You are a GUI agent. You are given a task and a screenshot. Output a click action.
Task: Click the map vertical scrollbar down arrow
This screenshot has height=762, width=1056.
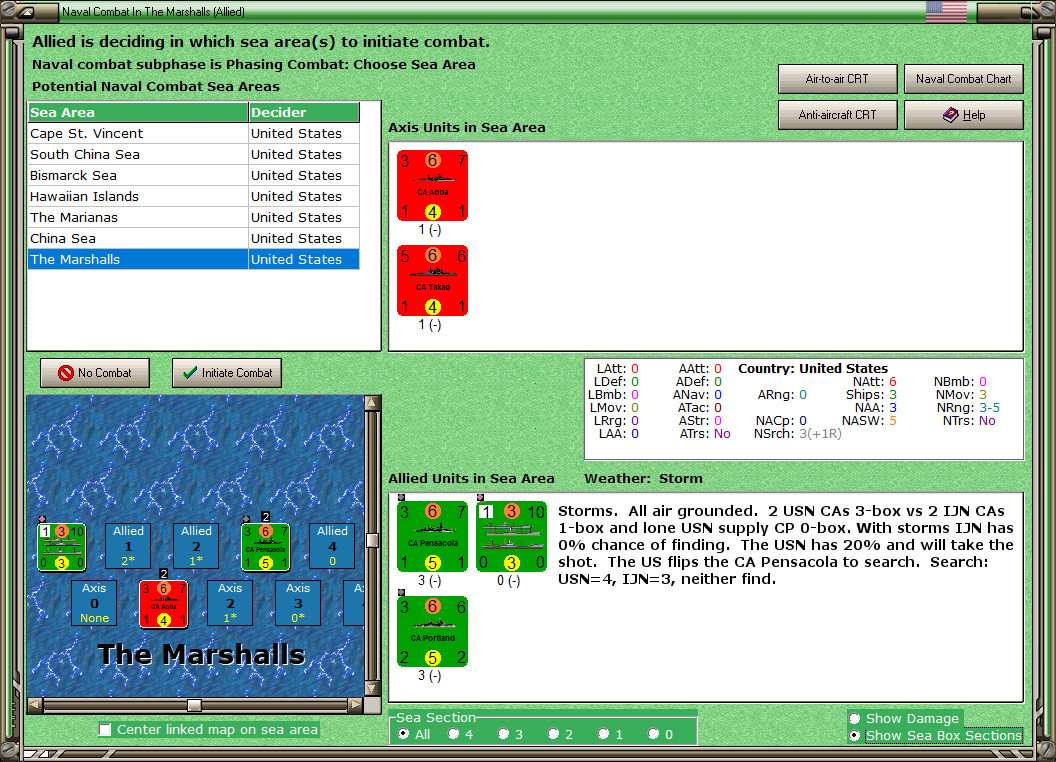(372, 689)
